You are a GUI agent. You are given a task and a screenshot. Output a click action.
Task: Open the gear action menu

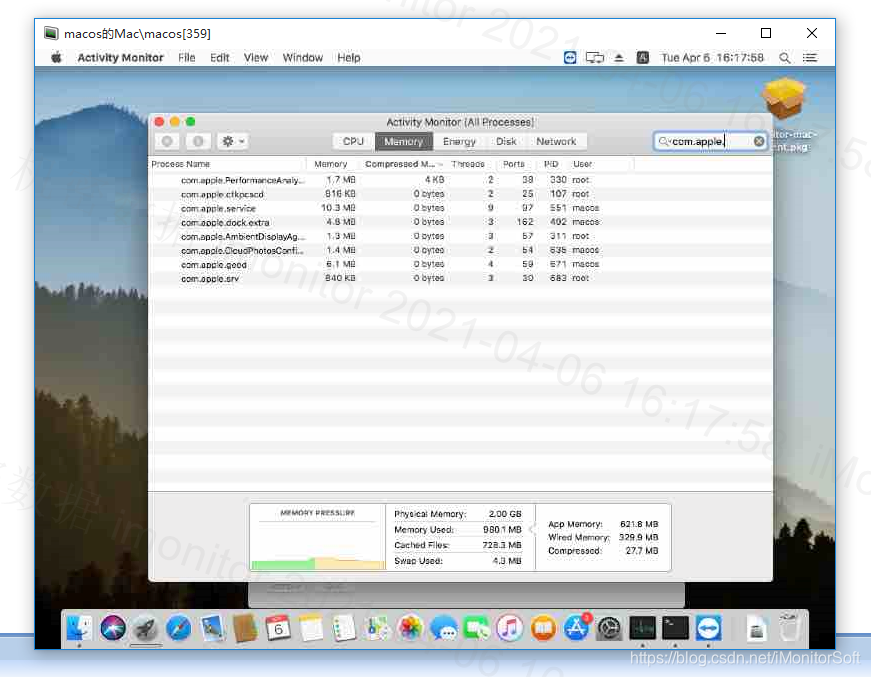click(x=232, y=141)
